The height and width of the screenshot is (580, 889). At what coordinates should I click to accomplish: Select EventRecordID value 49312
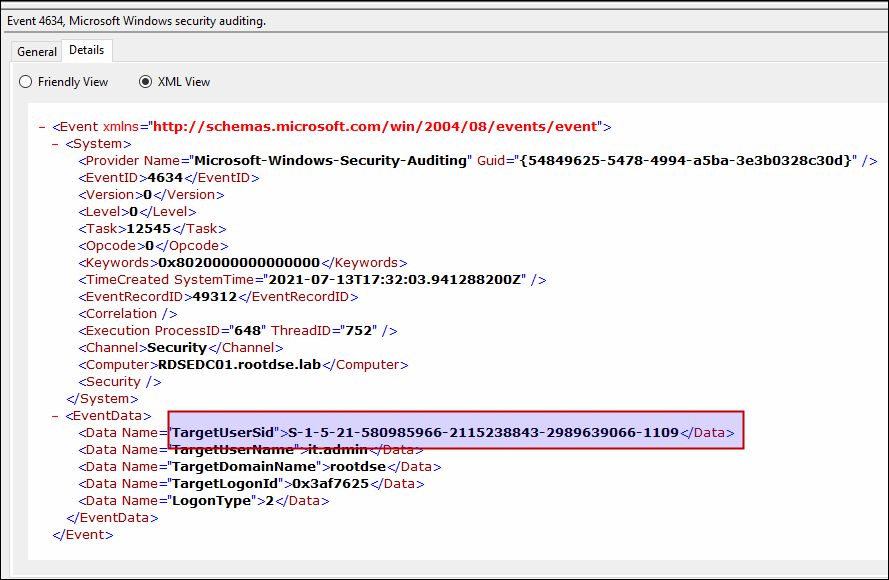point(214,297)
